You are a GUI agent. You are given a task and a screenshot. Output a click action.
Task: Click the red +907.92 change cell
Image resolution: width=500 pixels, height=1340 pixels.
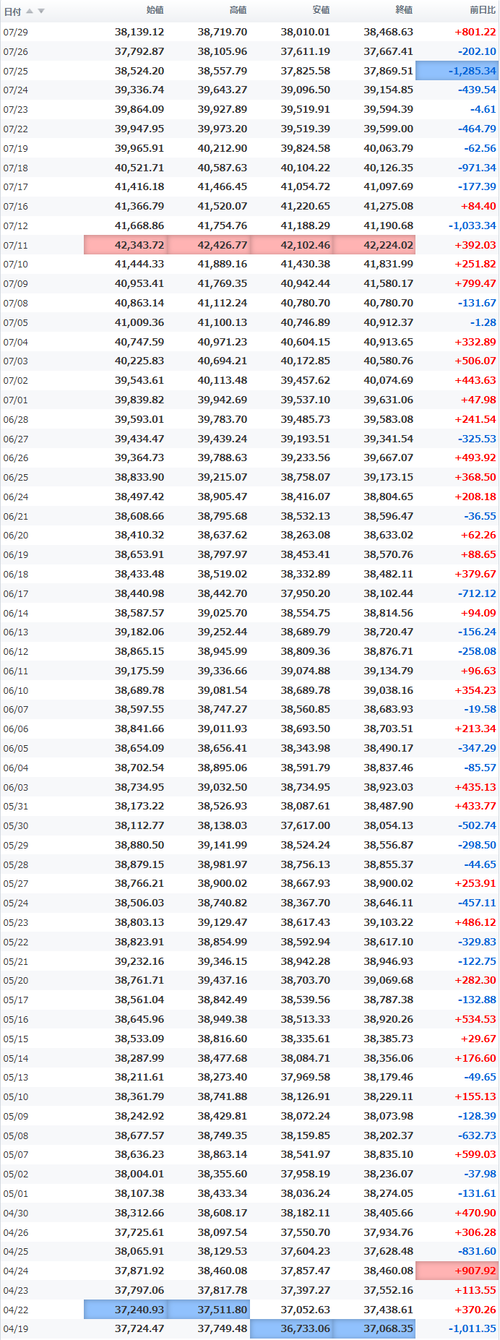coord(457,1271)
